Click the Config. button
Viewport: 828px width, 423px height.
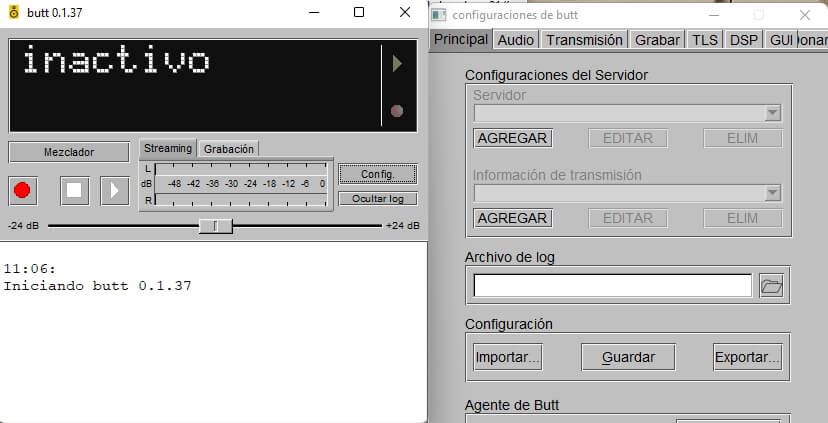(x=378, y=174)
